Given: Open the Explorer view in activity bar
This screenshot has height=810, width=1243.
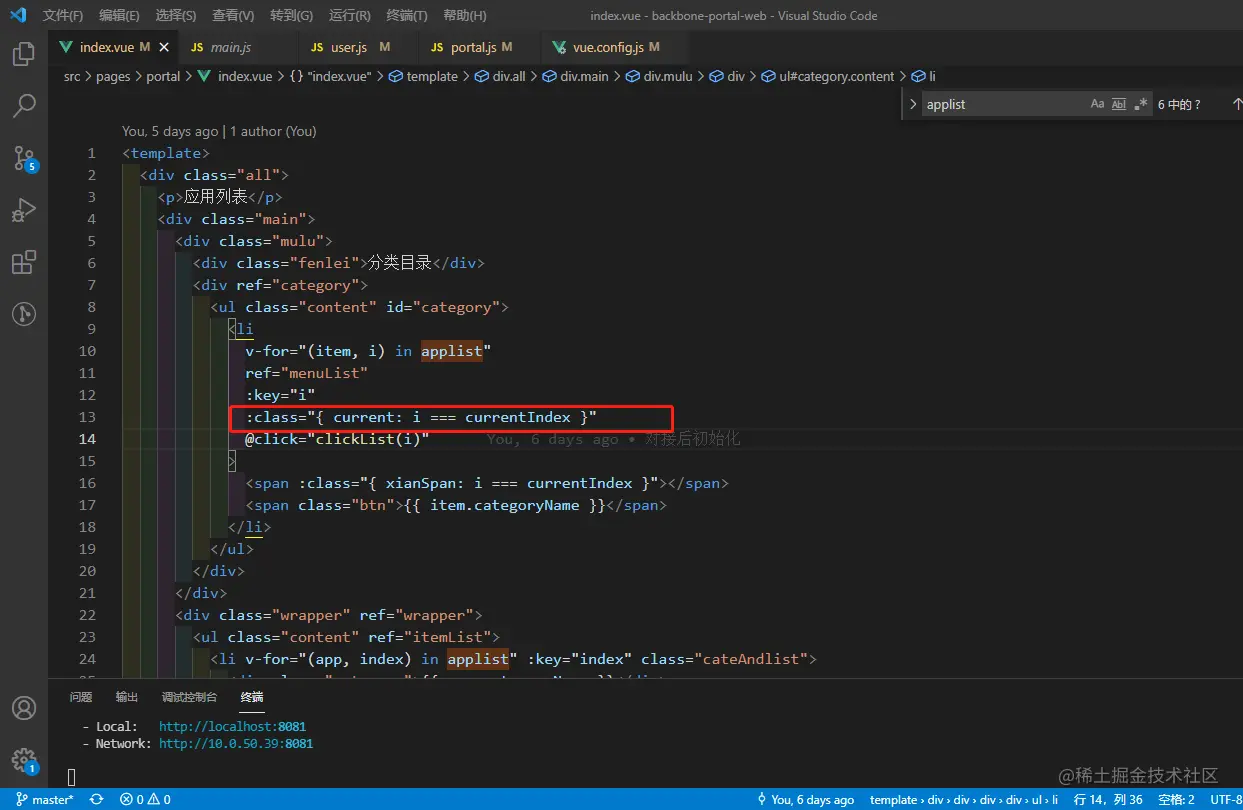Looking at the screenshot, I should click(24, 54).
